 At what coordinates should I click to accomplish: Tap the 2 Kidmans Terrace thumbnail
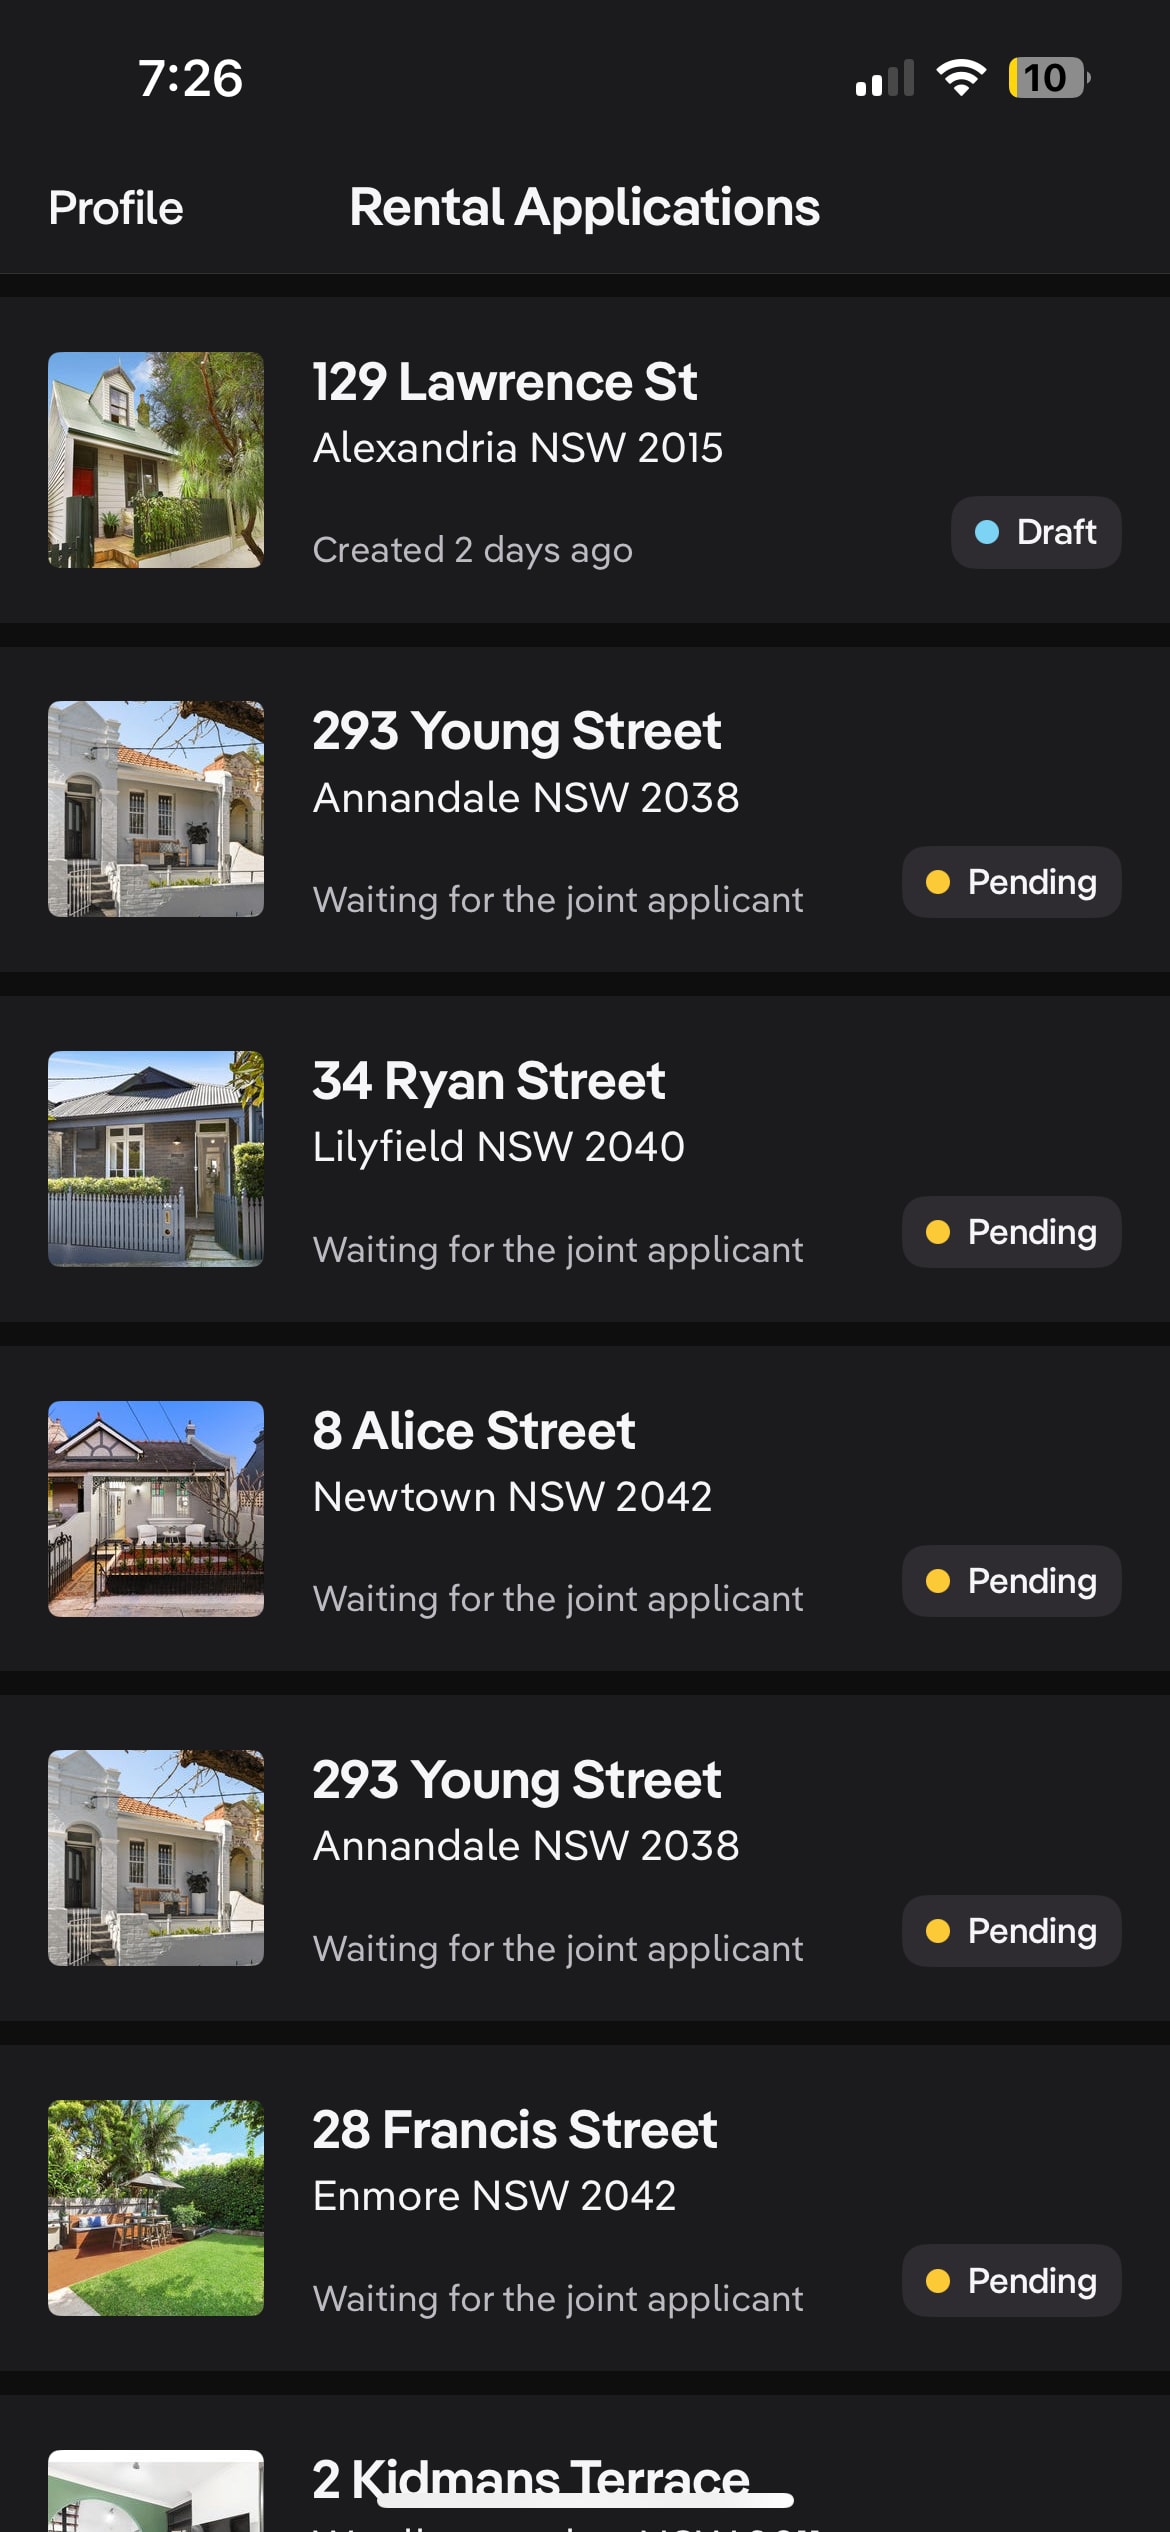coord(156,2490)
